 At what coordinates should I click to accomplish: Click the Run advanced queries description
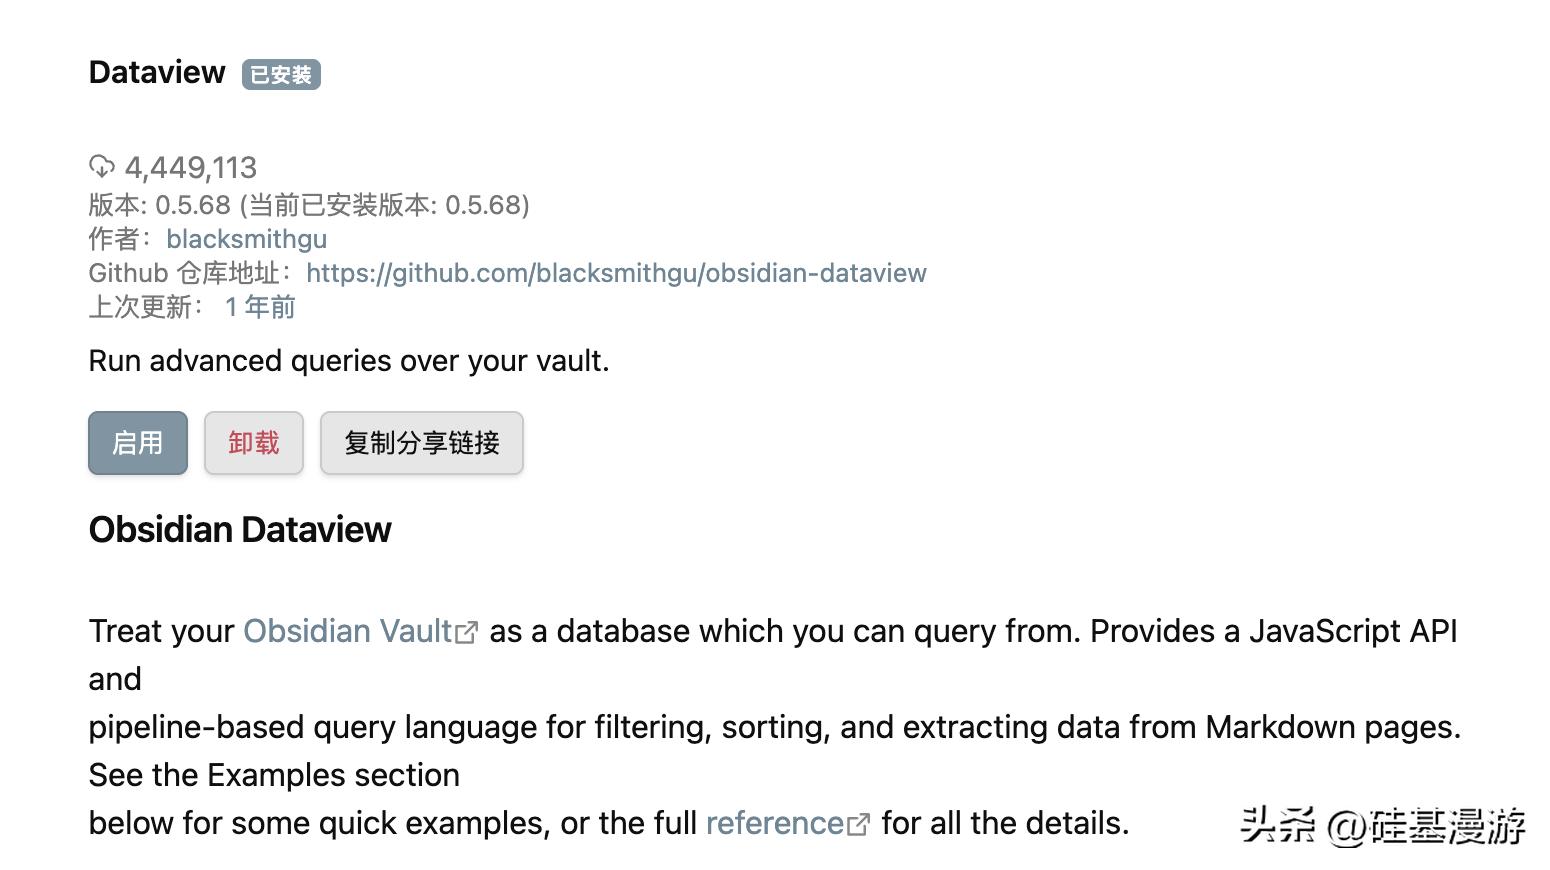coord(349,361)
